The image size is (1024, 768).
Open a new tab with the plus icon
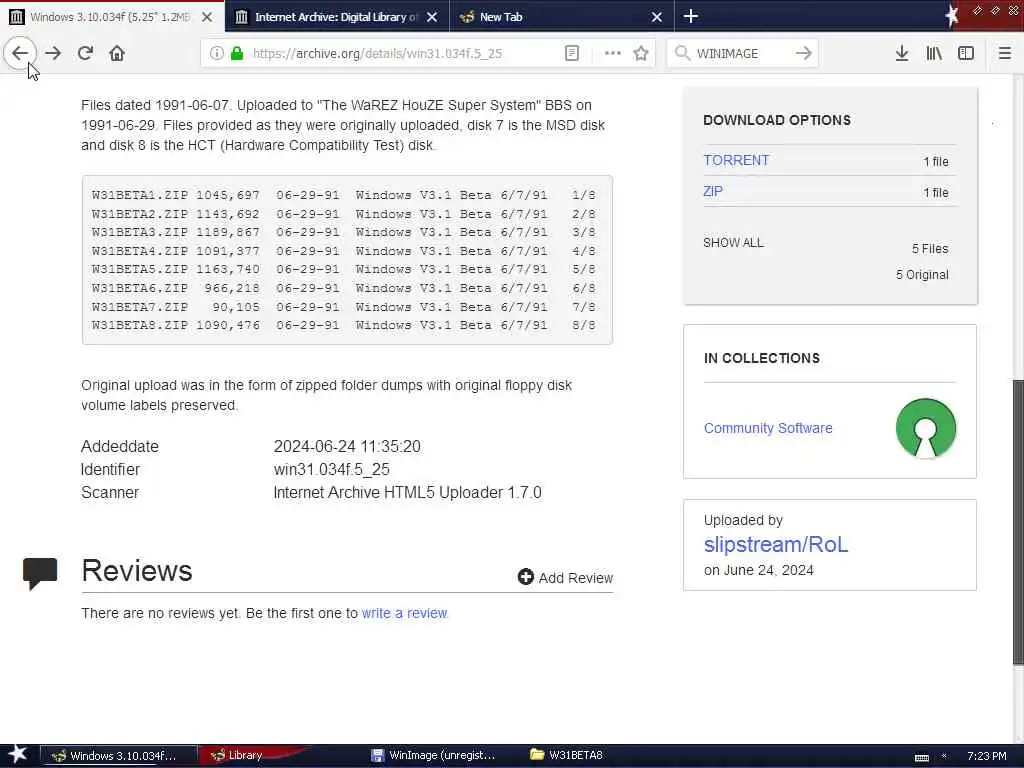(691, 16)
